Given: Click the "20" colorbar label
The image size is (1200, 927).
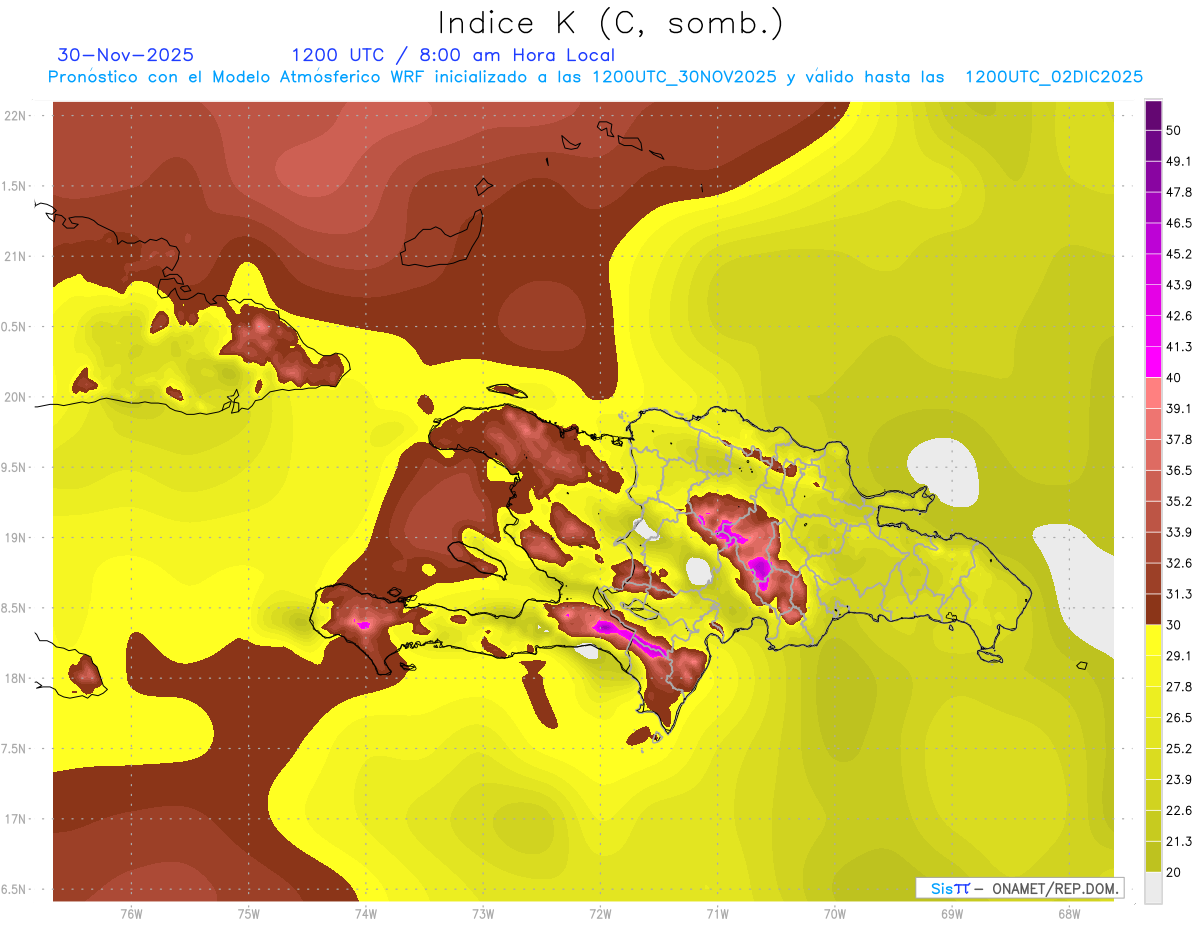Looking at the screenshot, I should click(1174, 872).
